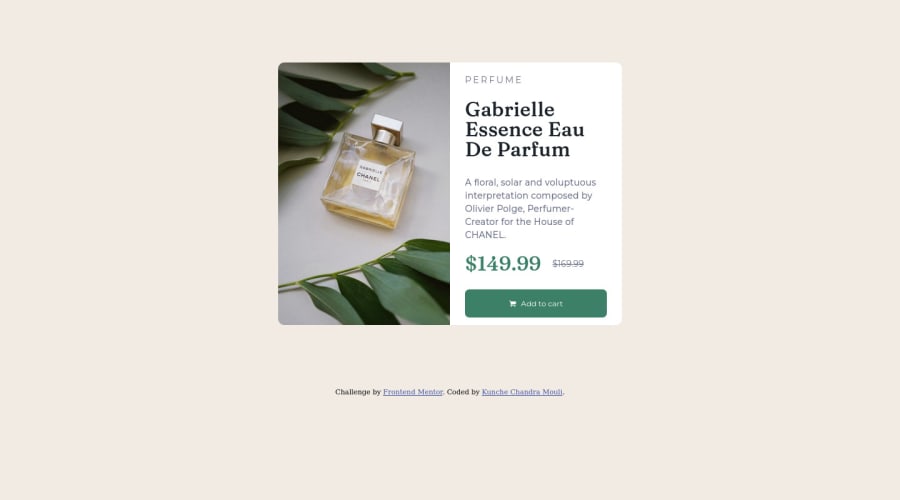Click the "Challenge by" footer text
900x500 pixels.
tap(358, 392)
